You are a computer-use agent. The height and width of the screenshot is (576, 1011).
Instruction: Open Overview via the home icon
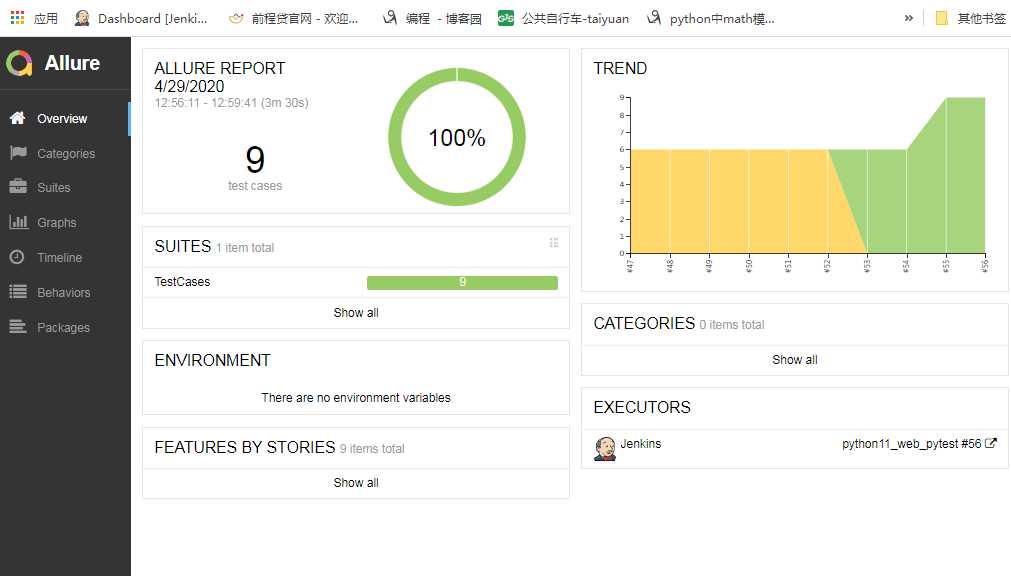tap(17, 118)
